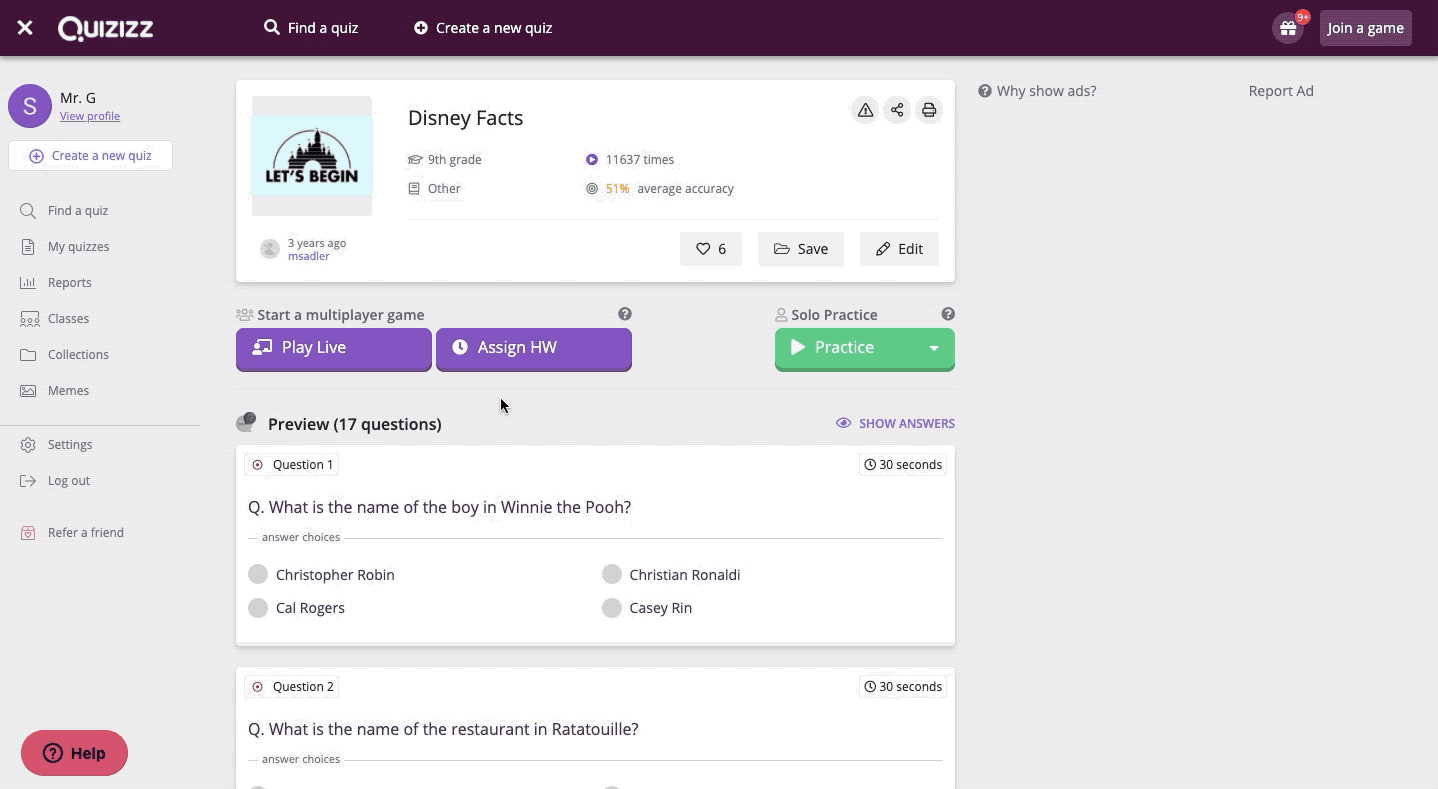Report the quiz using the flag icon
This screenshot has height=789, width=1438.
pos(864,110)
